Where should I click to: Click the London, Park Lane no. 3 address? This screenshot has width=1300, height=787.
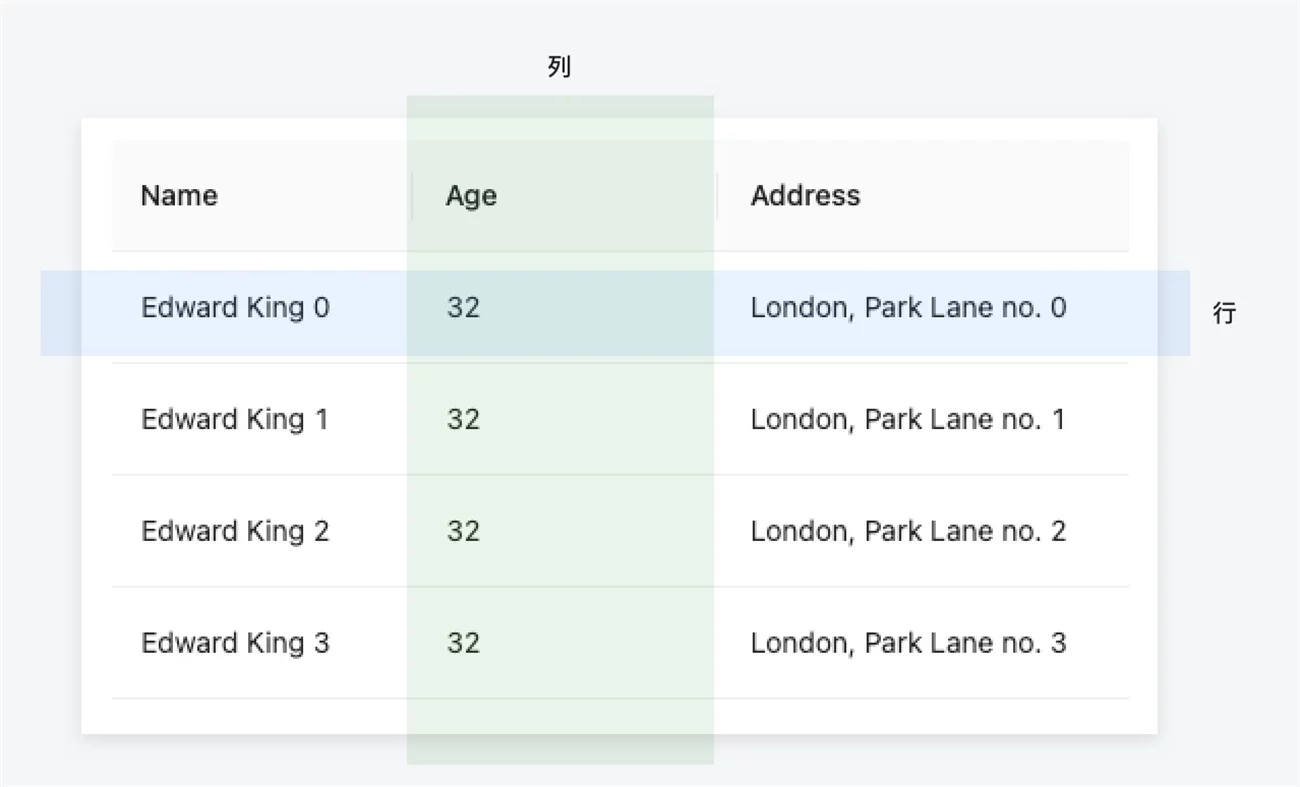(x=908, y=643)
